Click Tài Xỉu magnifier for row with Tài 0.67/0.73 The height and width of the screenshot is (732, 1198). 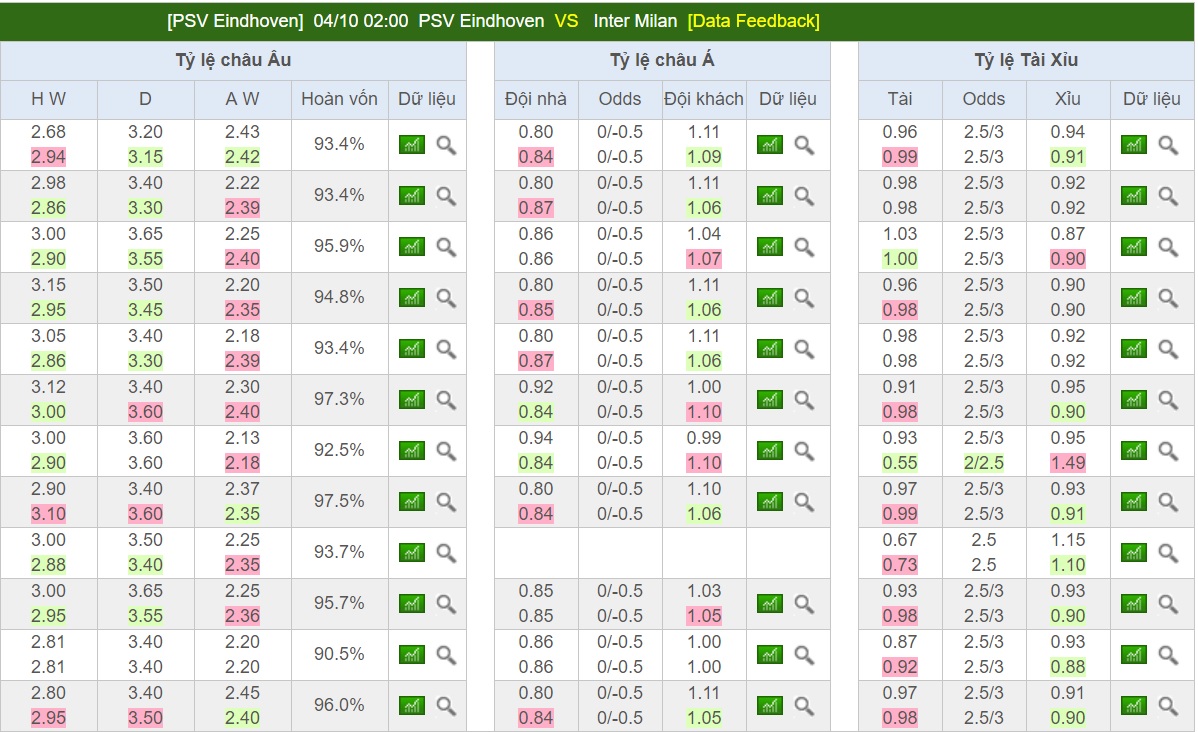pyautogui.click(x=1168, y=552)
